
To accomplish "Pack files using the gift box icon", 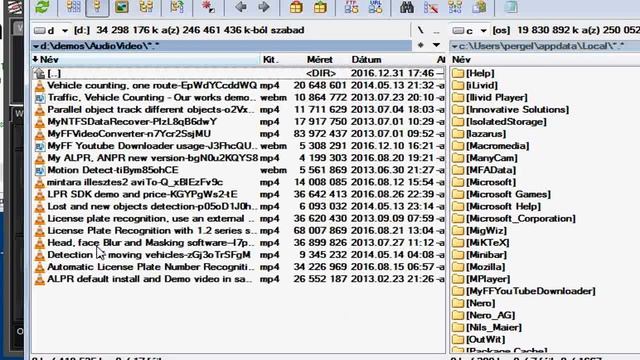I will (296, 7).
